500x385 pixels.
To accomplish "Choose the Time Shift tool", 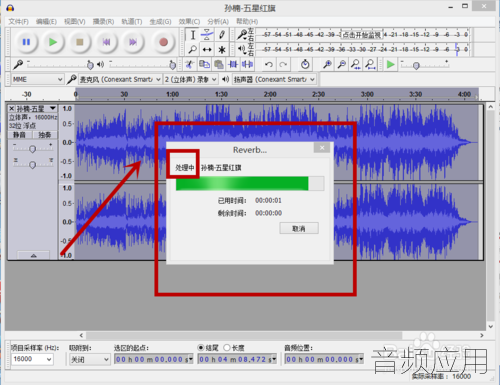I will click(207, 50).
